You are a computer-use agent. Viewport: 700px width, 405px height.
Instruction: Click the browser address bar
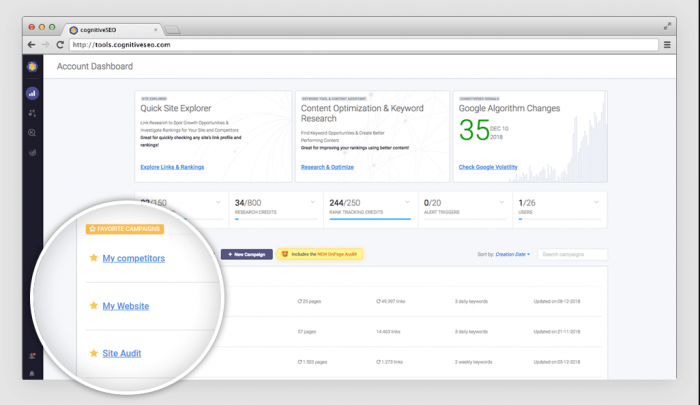363,45
